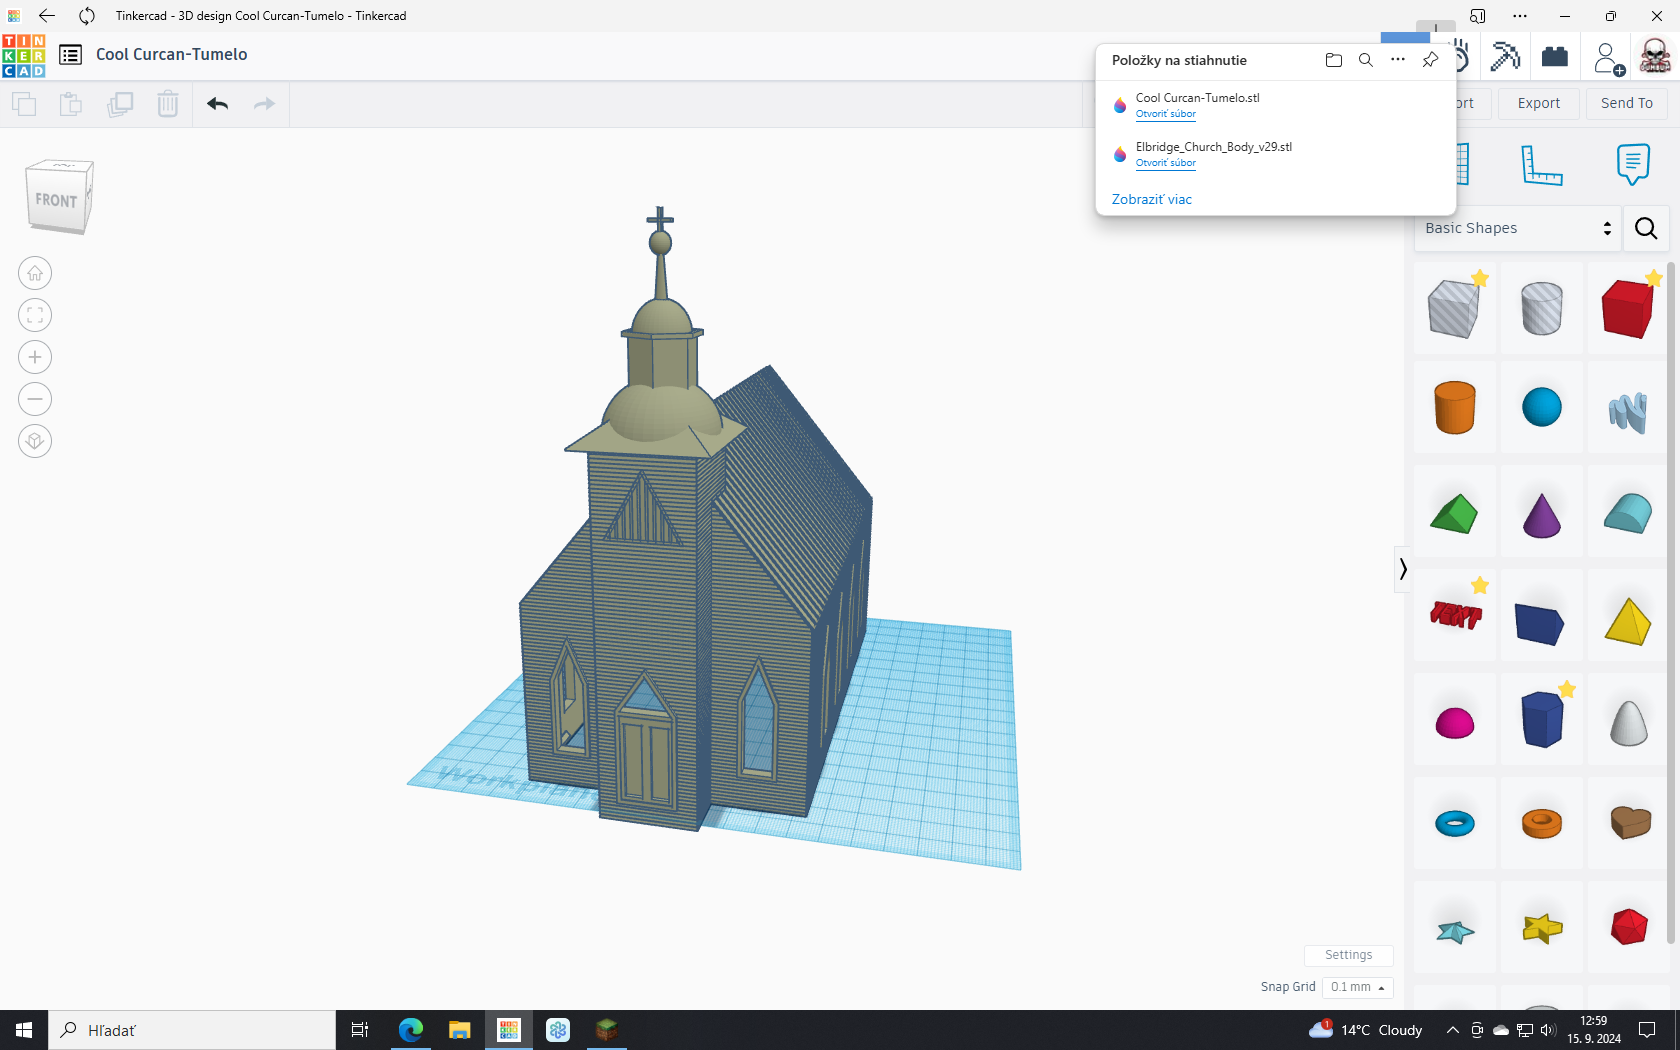This screenshot has height=1050, width=1680.
Task: Click the Export button
Action: pyautogui.click(x=1538, y=103)
